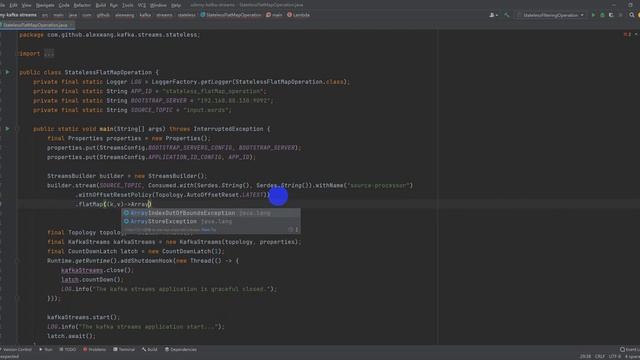Click the green Run button in toolbar
This screenshot has height=360, width=640.
(x=593, y=15)
